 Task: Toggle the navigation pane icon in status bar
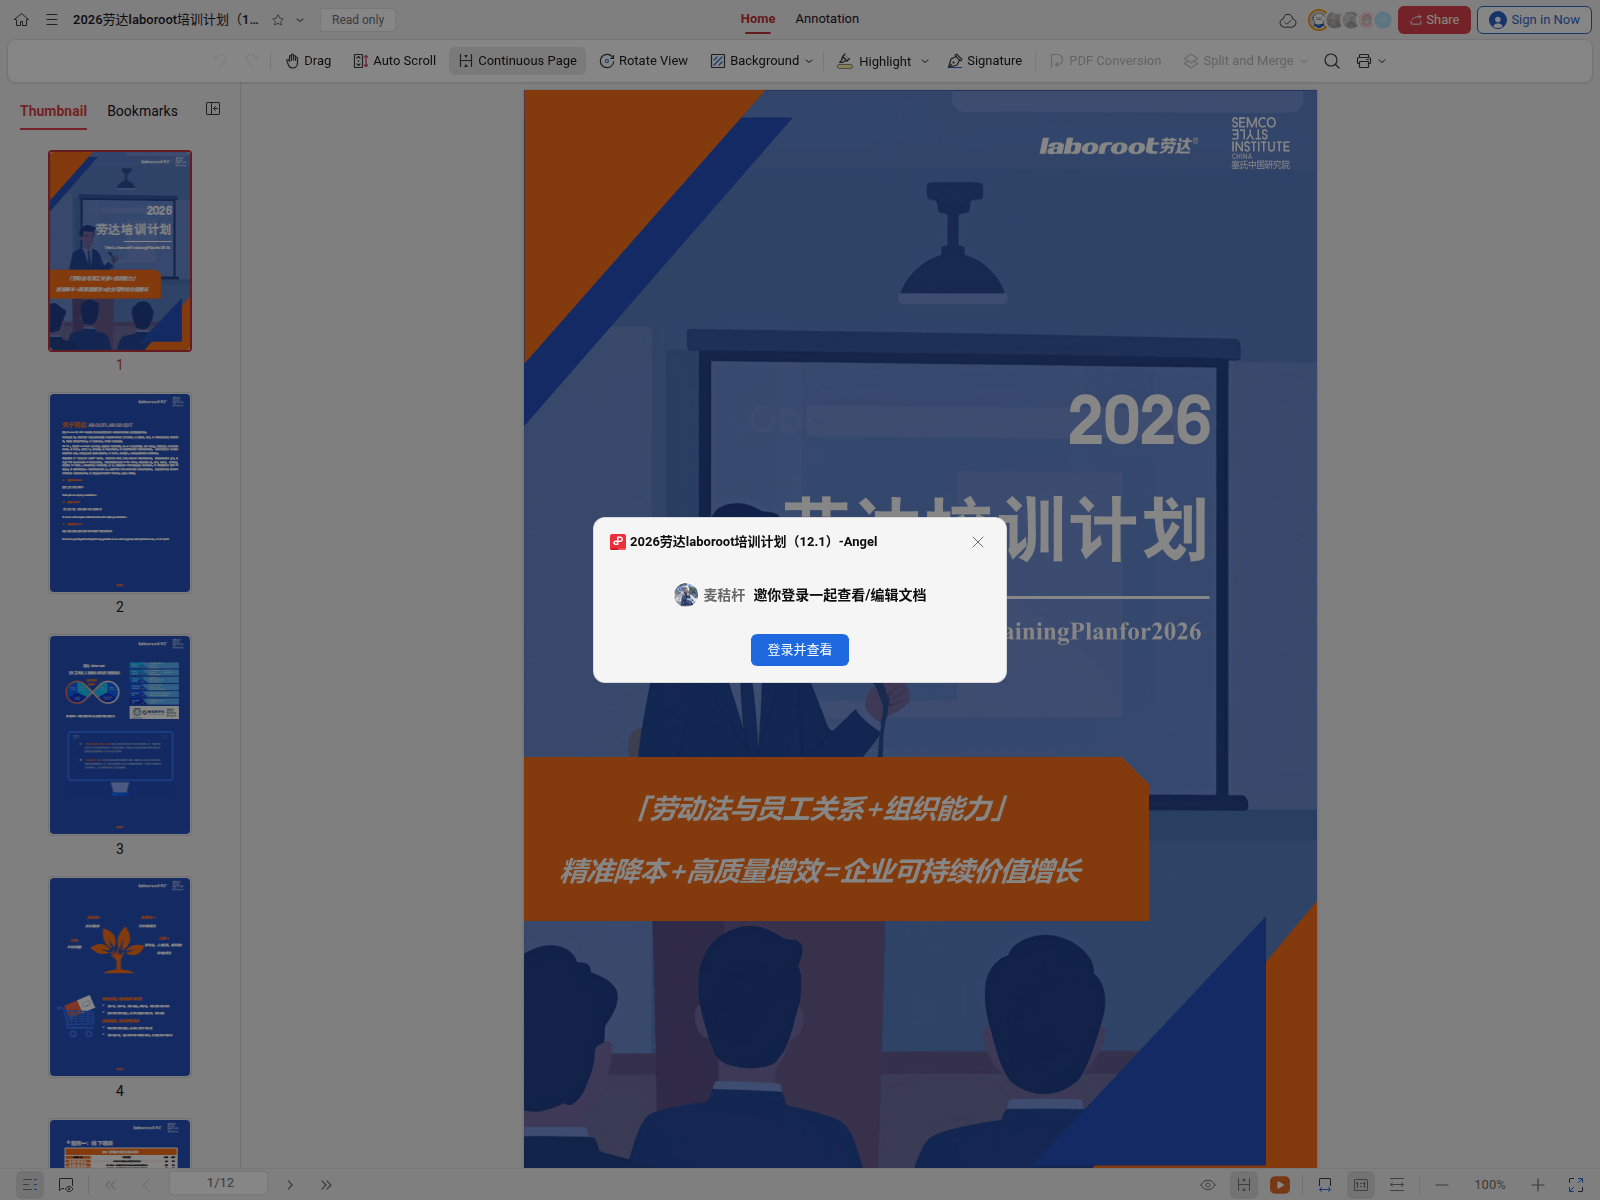click(x=30, y=1184)
